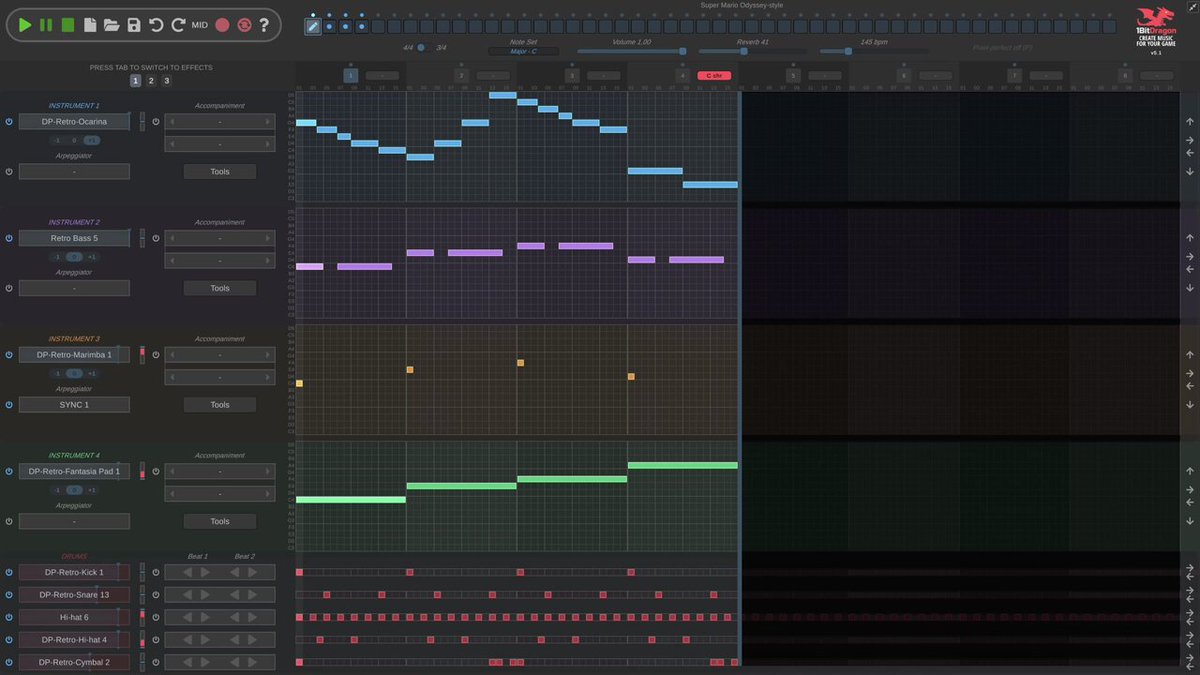Toggle power for Instrument 1 Ocarina

pos(9,122)
